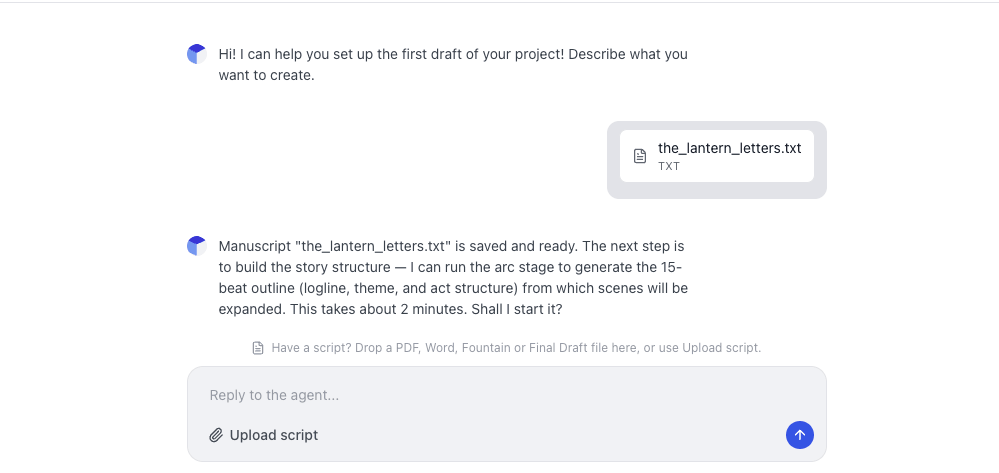The image size is (999, 473).
Task: Click the blue send arrow button
Action: (x=800, y=435)
